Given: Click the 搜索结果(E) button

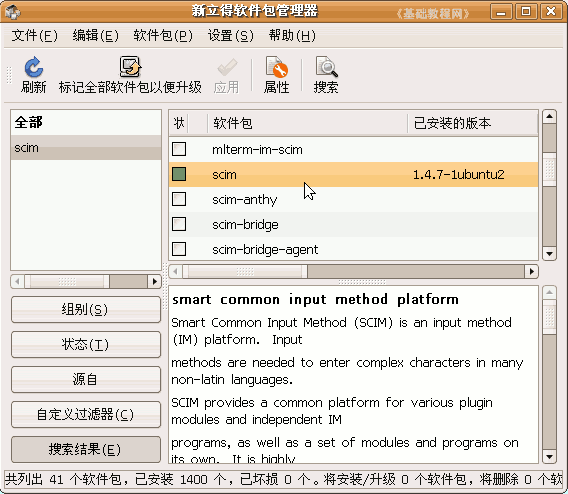Looking at the screenshot, I should 85,449.
